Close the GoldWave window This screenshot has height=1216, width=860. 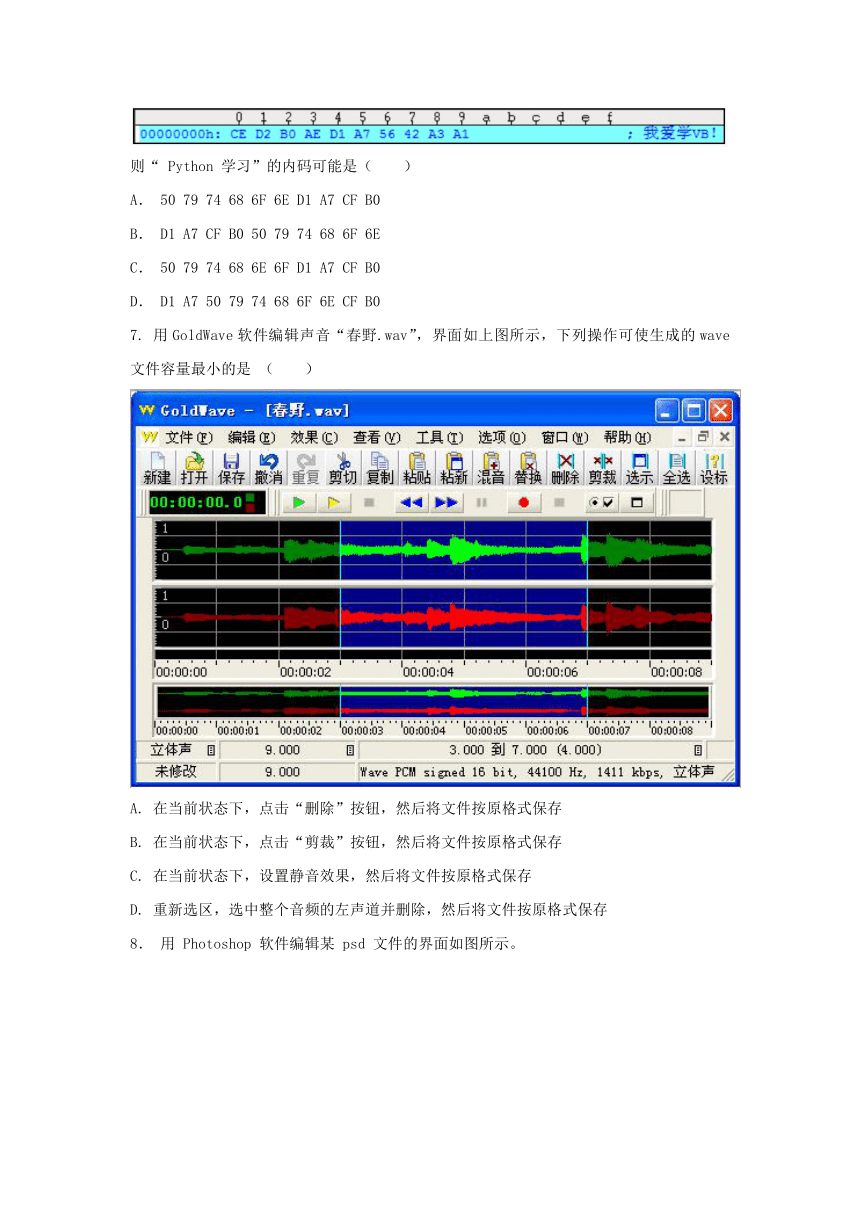coord(720,410)
